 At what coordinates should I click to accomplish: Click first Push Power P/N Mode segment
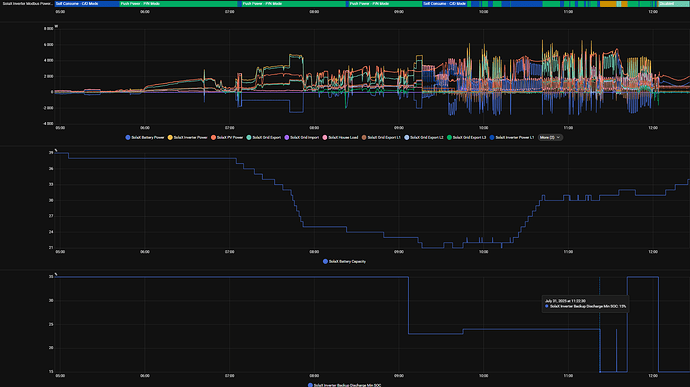pyautogui.click(x=178, y=4)
